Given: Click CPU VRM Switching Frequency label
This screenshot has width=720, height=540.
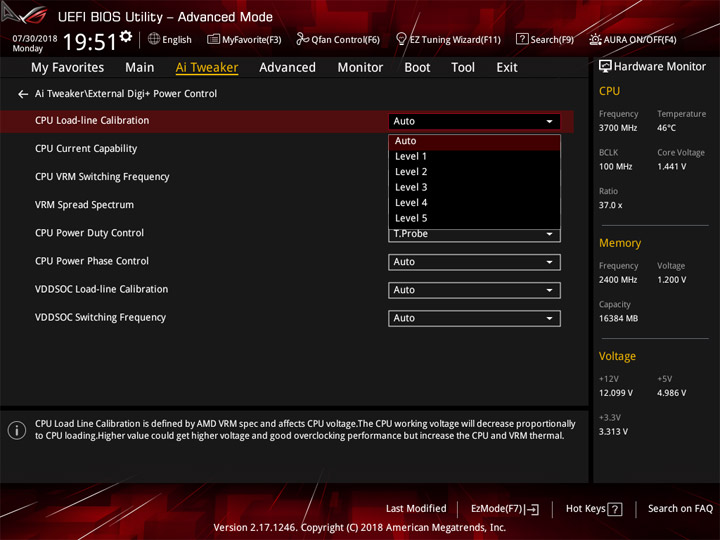Looking at the screenshot, I should (x=102, y=177).
